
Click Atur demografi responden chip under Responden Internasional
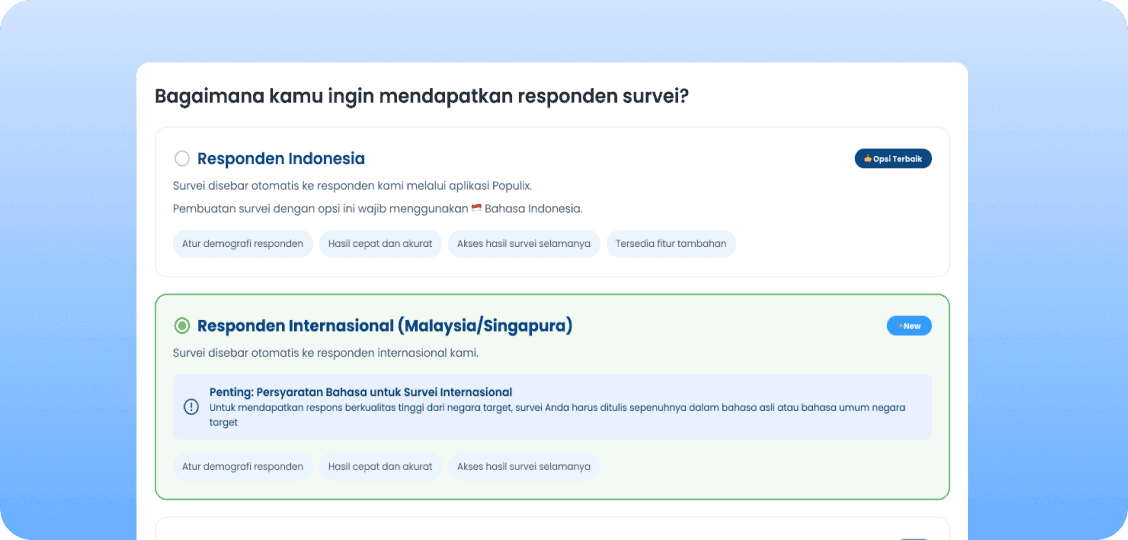pyautogui.click(x=242, y=467)
